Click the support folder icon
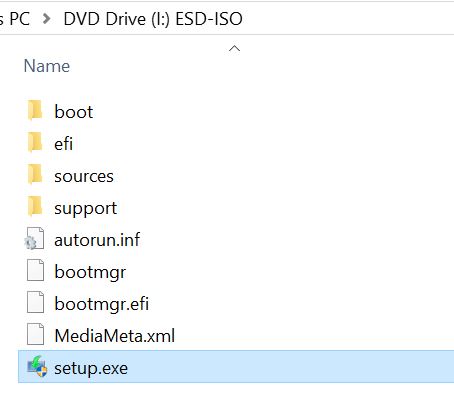This screenshot has height=416, width=454. pyautogui.click(x=35, y=206)
